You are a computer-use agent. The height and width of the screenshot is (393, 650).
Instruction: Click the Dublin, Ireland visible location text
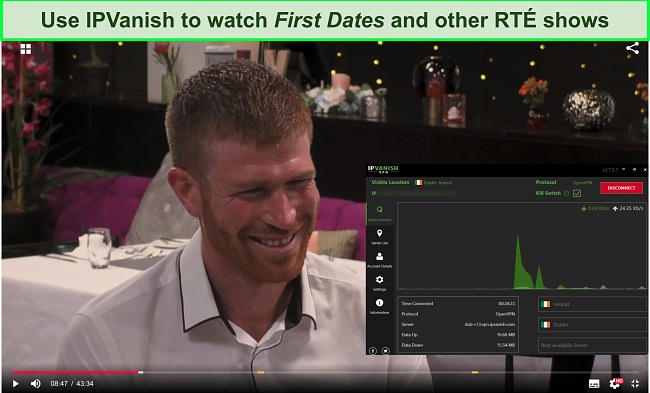pos(438,182)
